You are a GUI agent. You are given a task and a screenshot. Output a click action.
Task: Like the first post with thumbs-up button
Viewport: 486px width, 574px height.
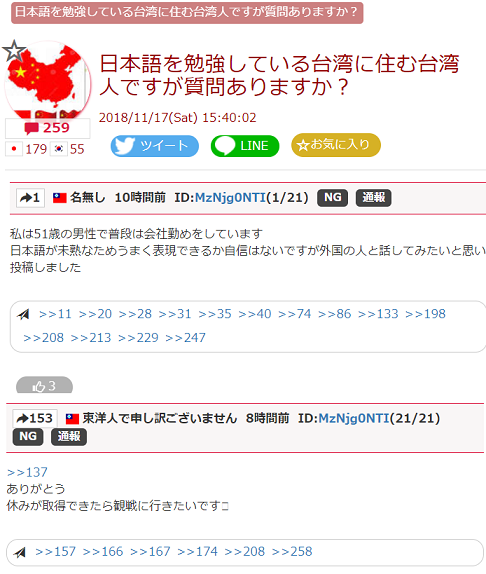click(44, 385)
